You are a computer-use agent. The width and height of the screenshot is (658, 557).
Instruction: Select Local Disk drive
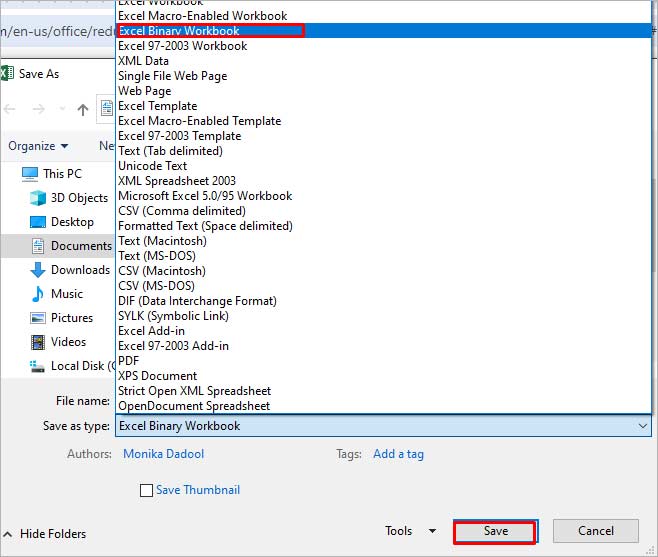point(72,366)
